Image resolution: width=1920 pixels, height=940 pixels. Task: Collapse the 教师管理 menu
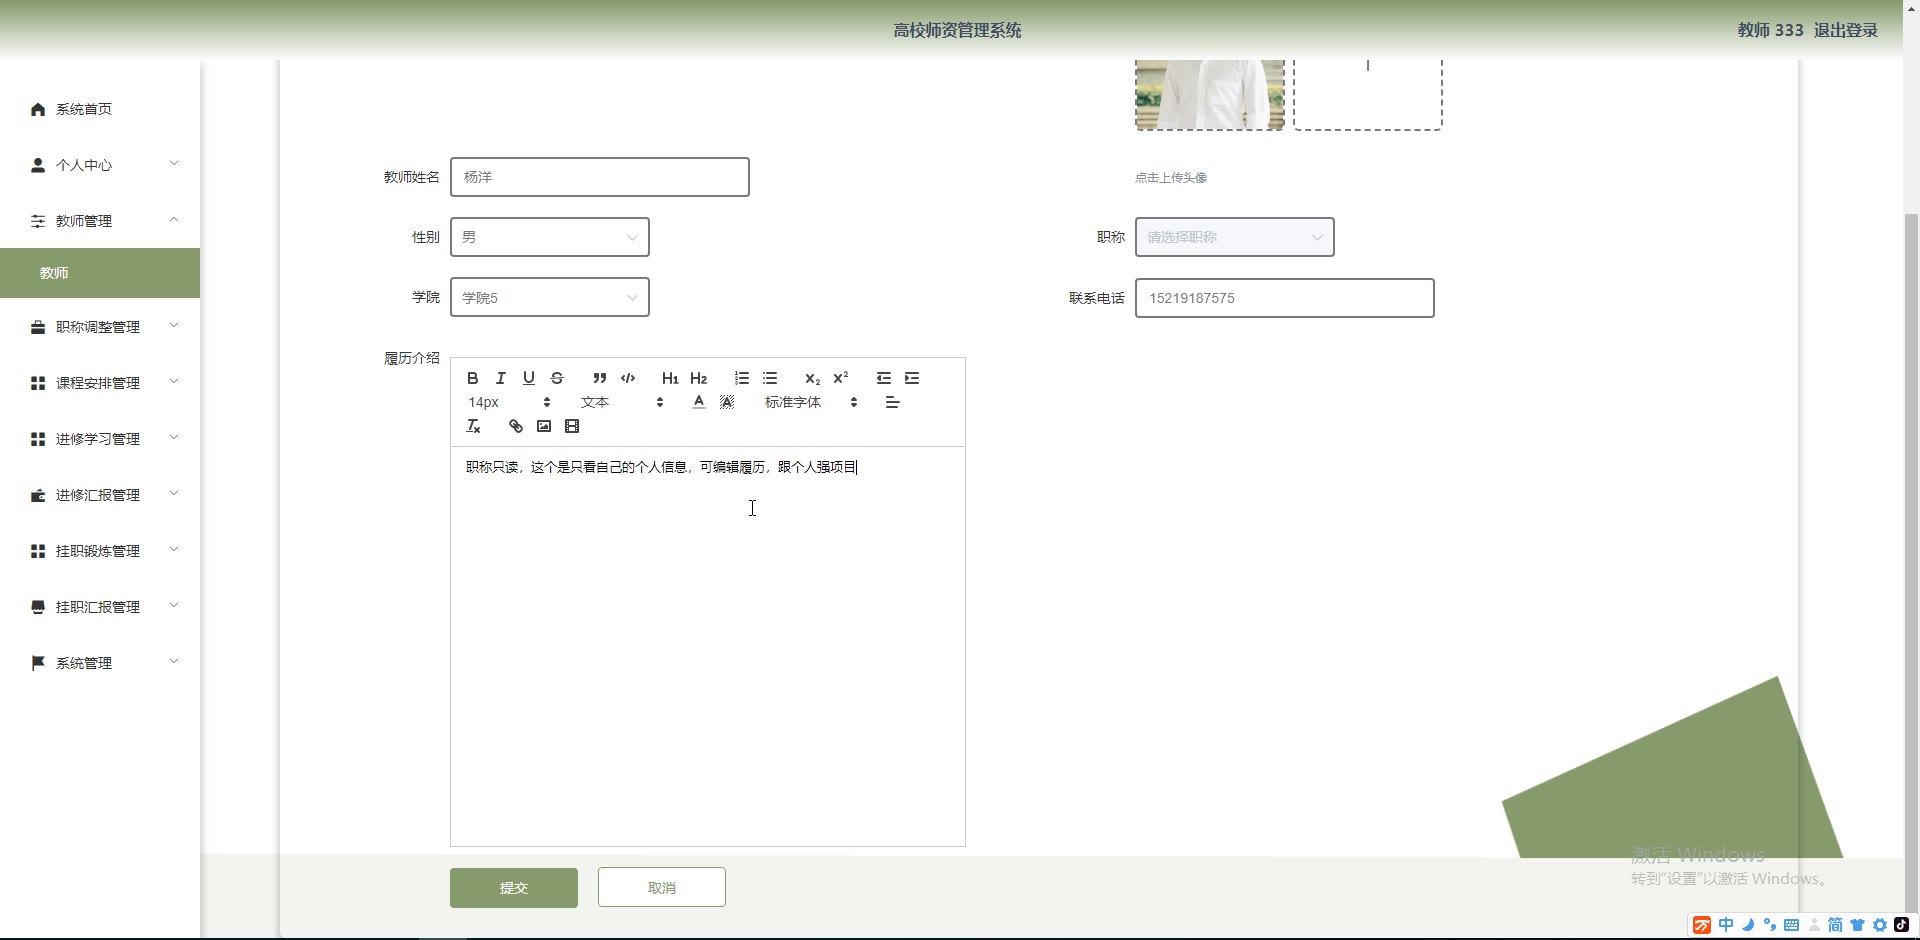tap(100, 221)
